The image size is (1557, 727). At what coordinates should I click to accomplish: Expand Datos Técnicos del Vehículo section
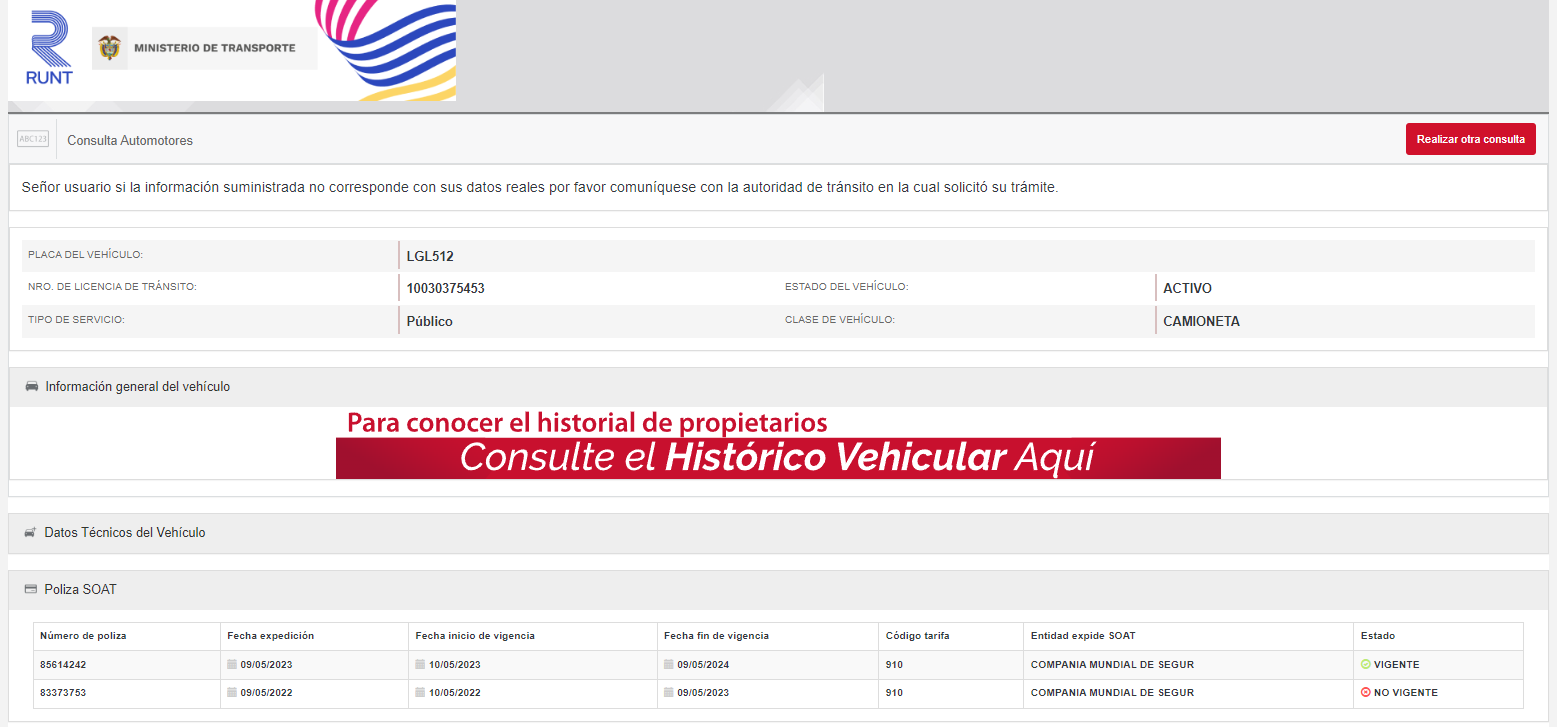(125, 533)
